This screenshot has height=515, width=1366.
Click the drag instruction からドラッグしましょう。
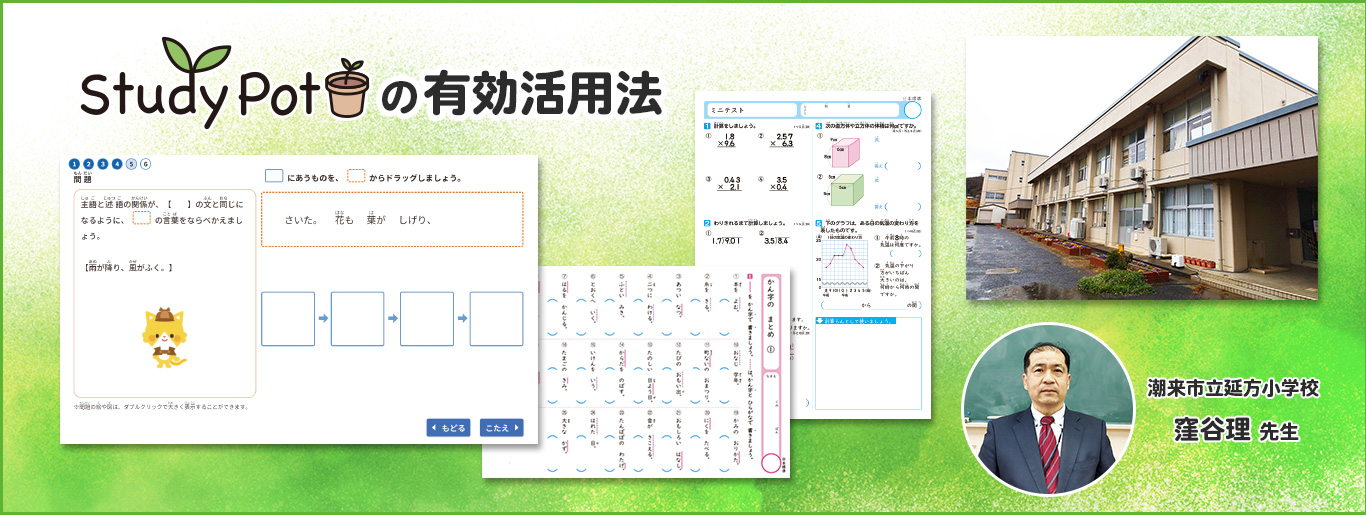(414, 178)
